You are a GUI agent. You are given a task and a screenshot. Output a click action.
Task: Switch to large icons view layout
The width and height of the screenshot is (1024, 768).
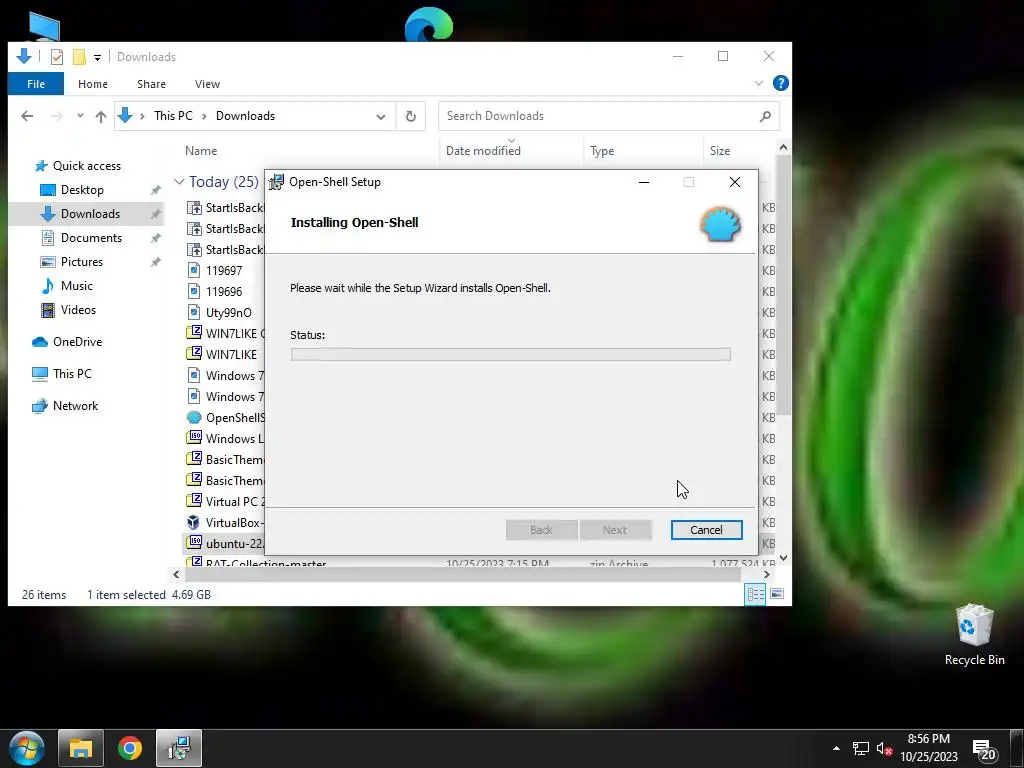coord(777,594)
